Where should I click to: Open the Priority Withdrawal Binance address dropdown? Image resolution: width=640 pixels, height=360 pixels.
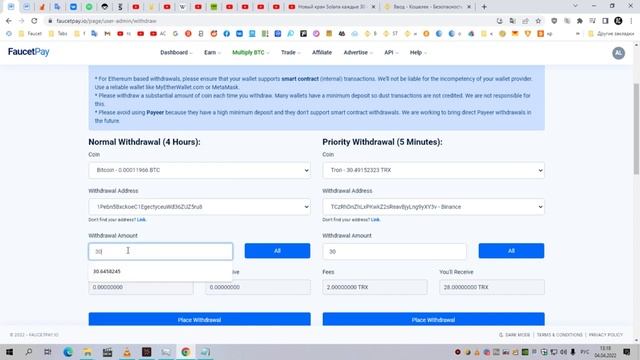(433, 207)
